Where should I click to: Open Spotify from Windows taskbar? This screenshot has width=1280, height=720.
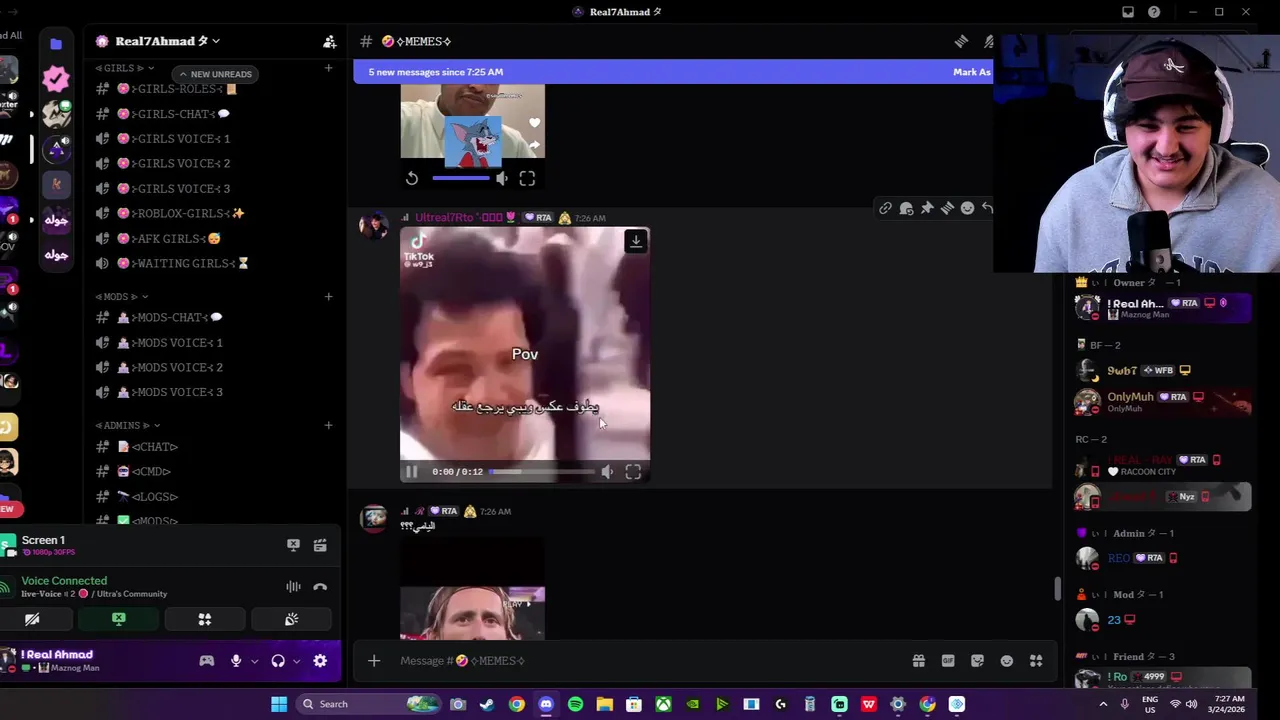tap(575, 704)
